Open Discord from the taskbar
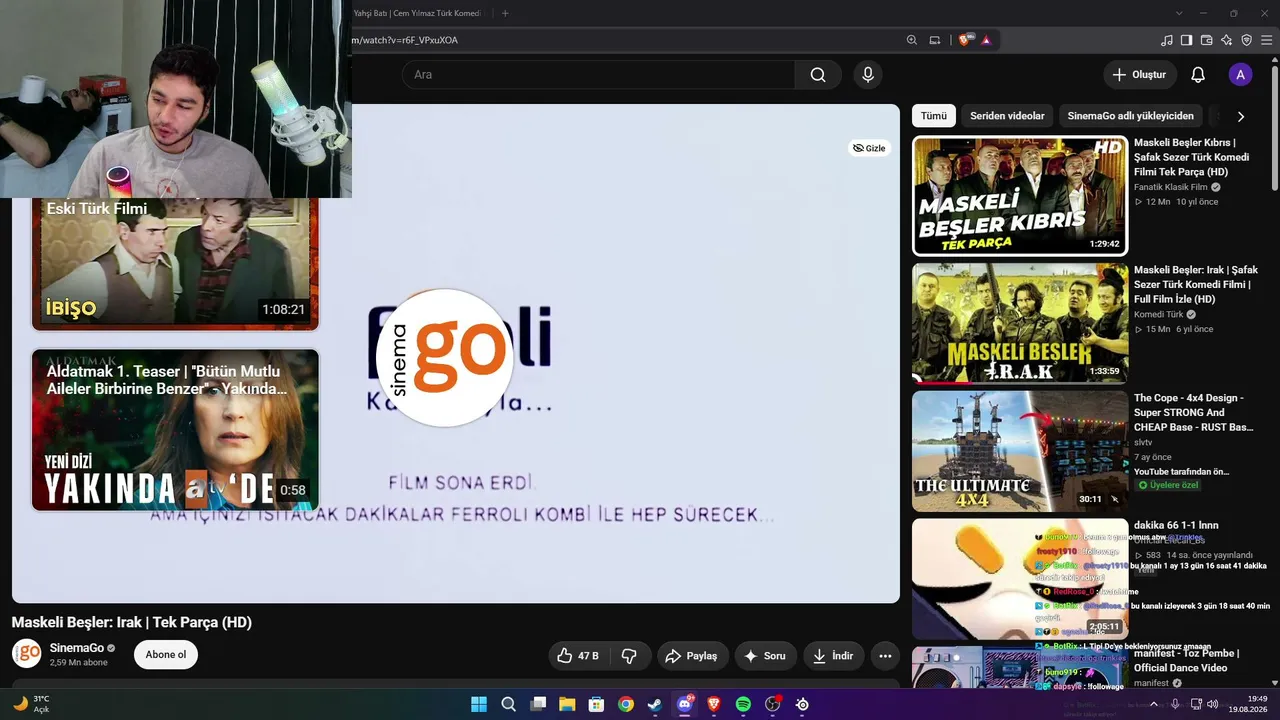Viewport: 1280px width, 720px height. click(685, 704)
